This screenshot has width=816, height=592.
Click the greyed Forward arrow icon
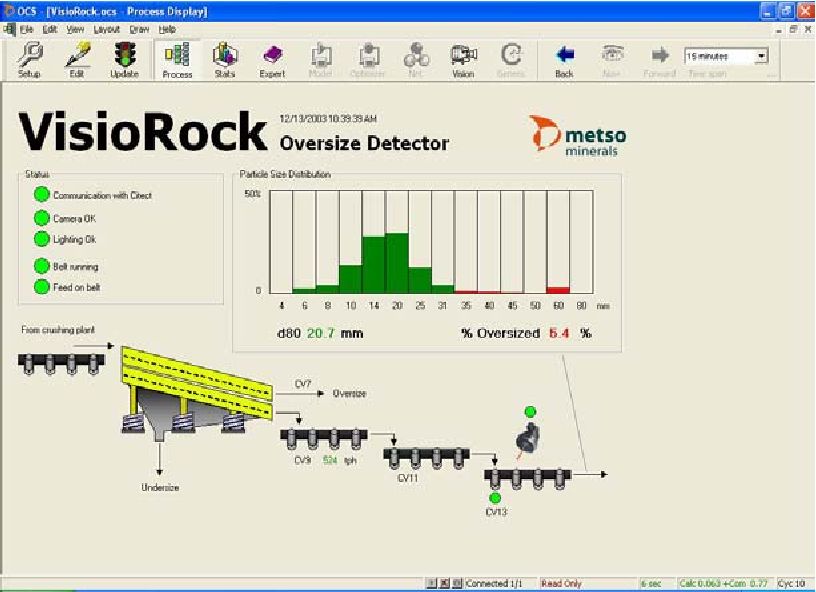tap(659, 60)
